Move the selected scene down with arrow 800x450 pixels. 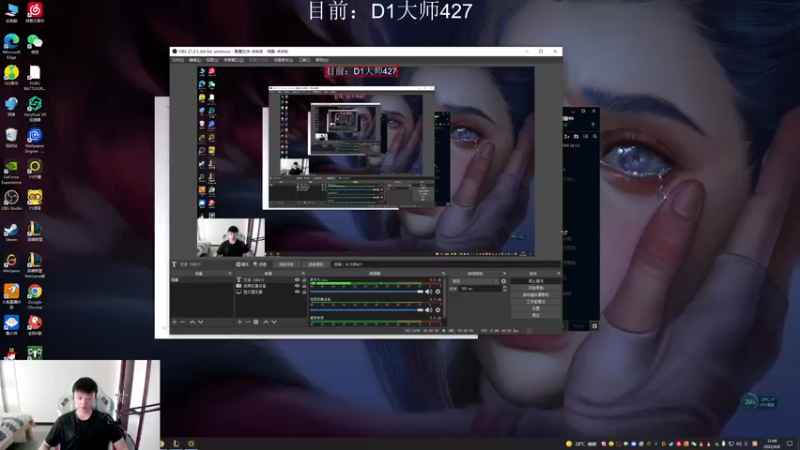[201, 322]
